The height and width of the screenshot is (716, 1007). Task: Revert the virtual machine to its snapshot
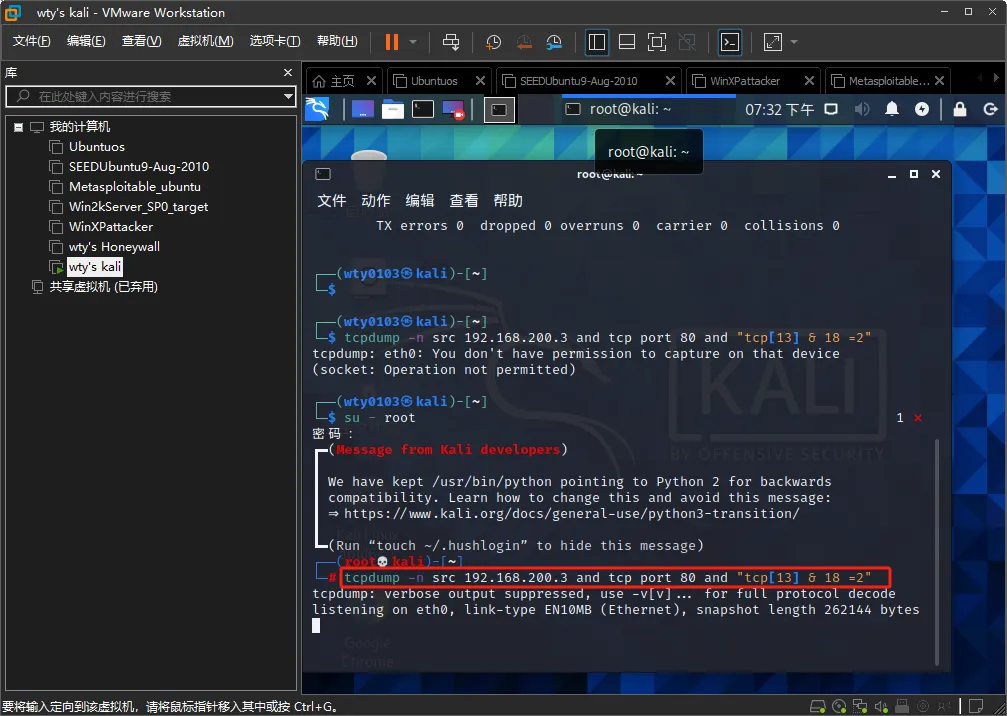[523, 42]
